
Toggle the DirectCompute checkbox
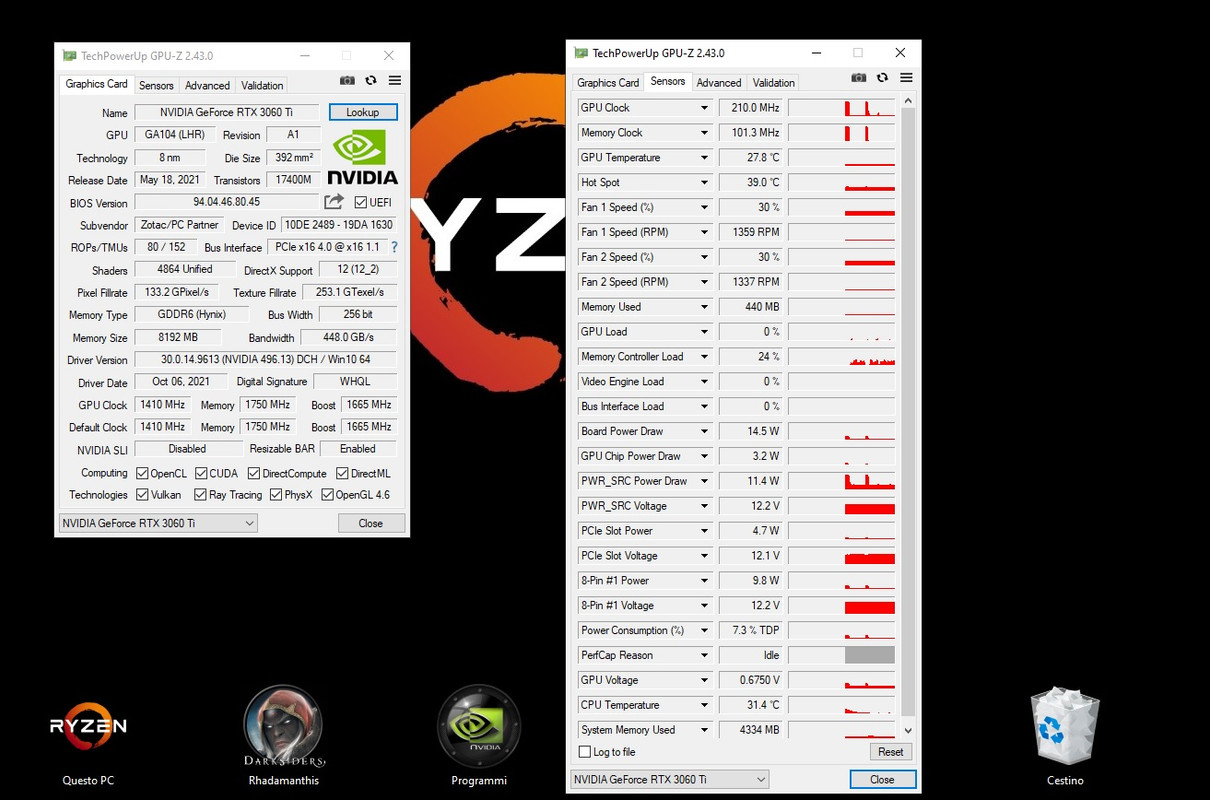(254, 473)
